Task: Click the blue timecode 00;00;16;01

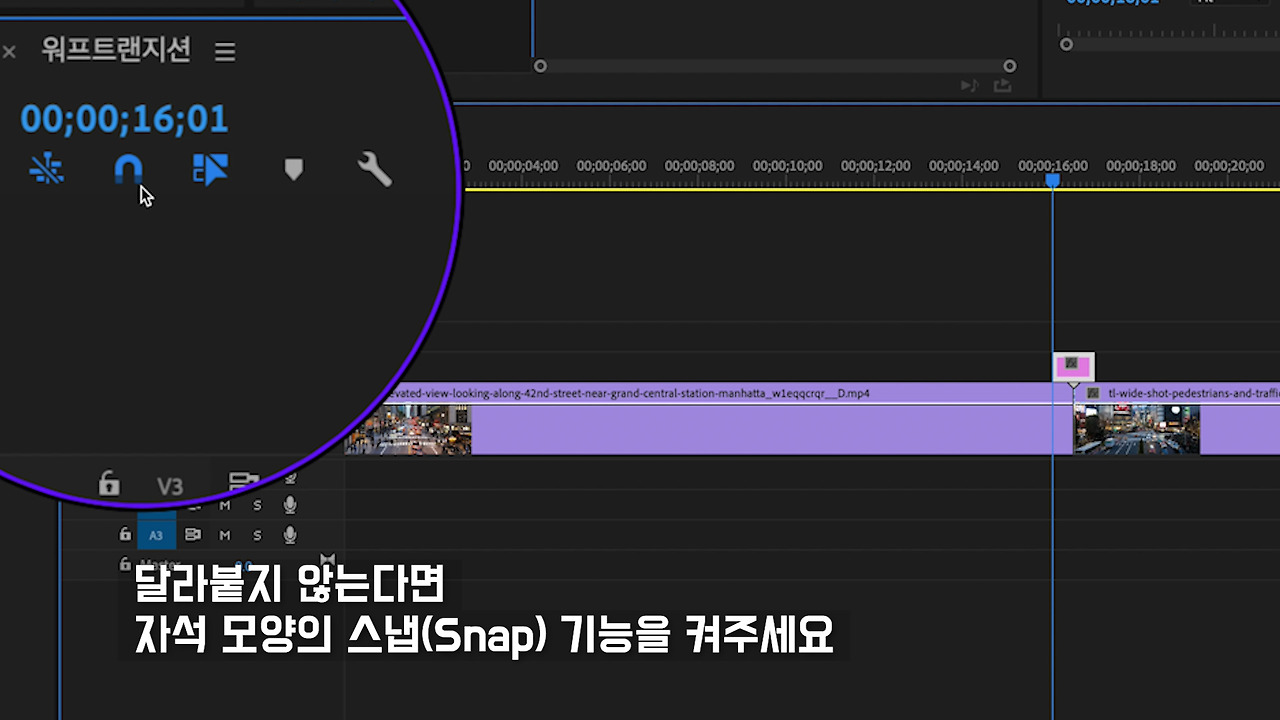Action: 124,118
